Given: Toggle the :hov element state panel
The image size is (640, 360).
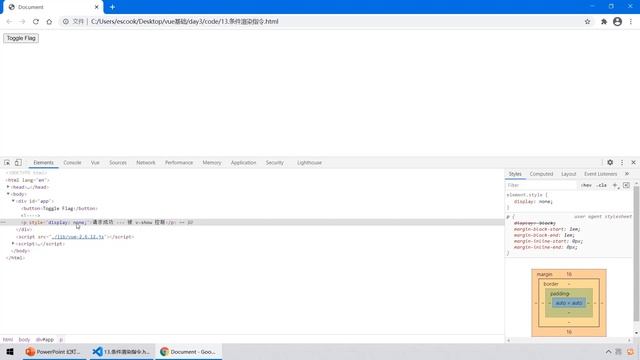Looking at the screenshot, I should pos(586,185).
